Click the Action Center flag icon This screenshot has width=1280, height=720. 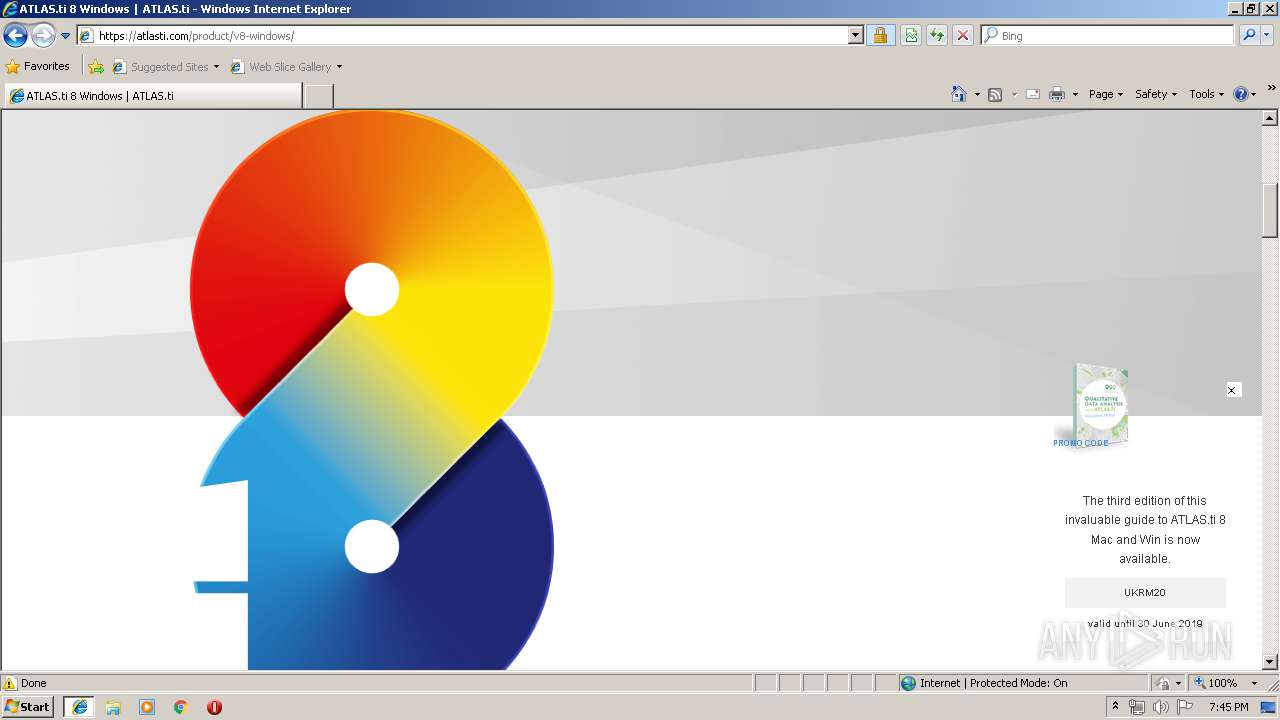pyautogui.click(x=1184, y=707)
